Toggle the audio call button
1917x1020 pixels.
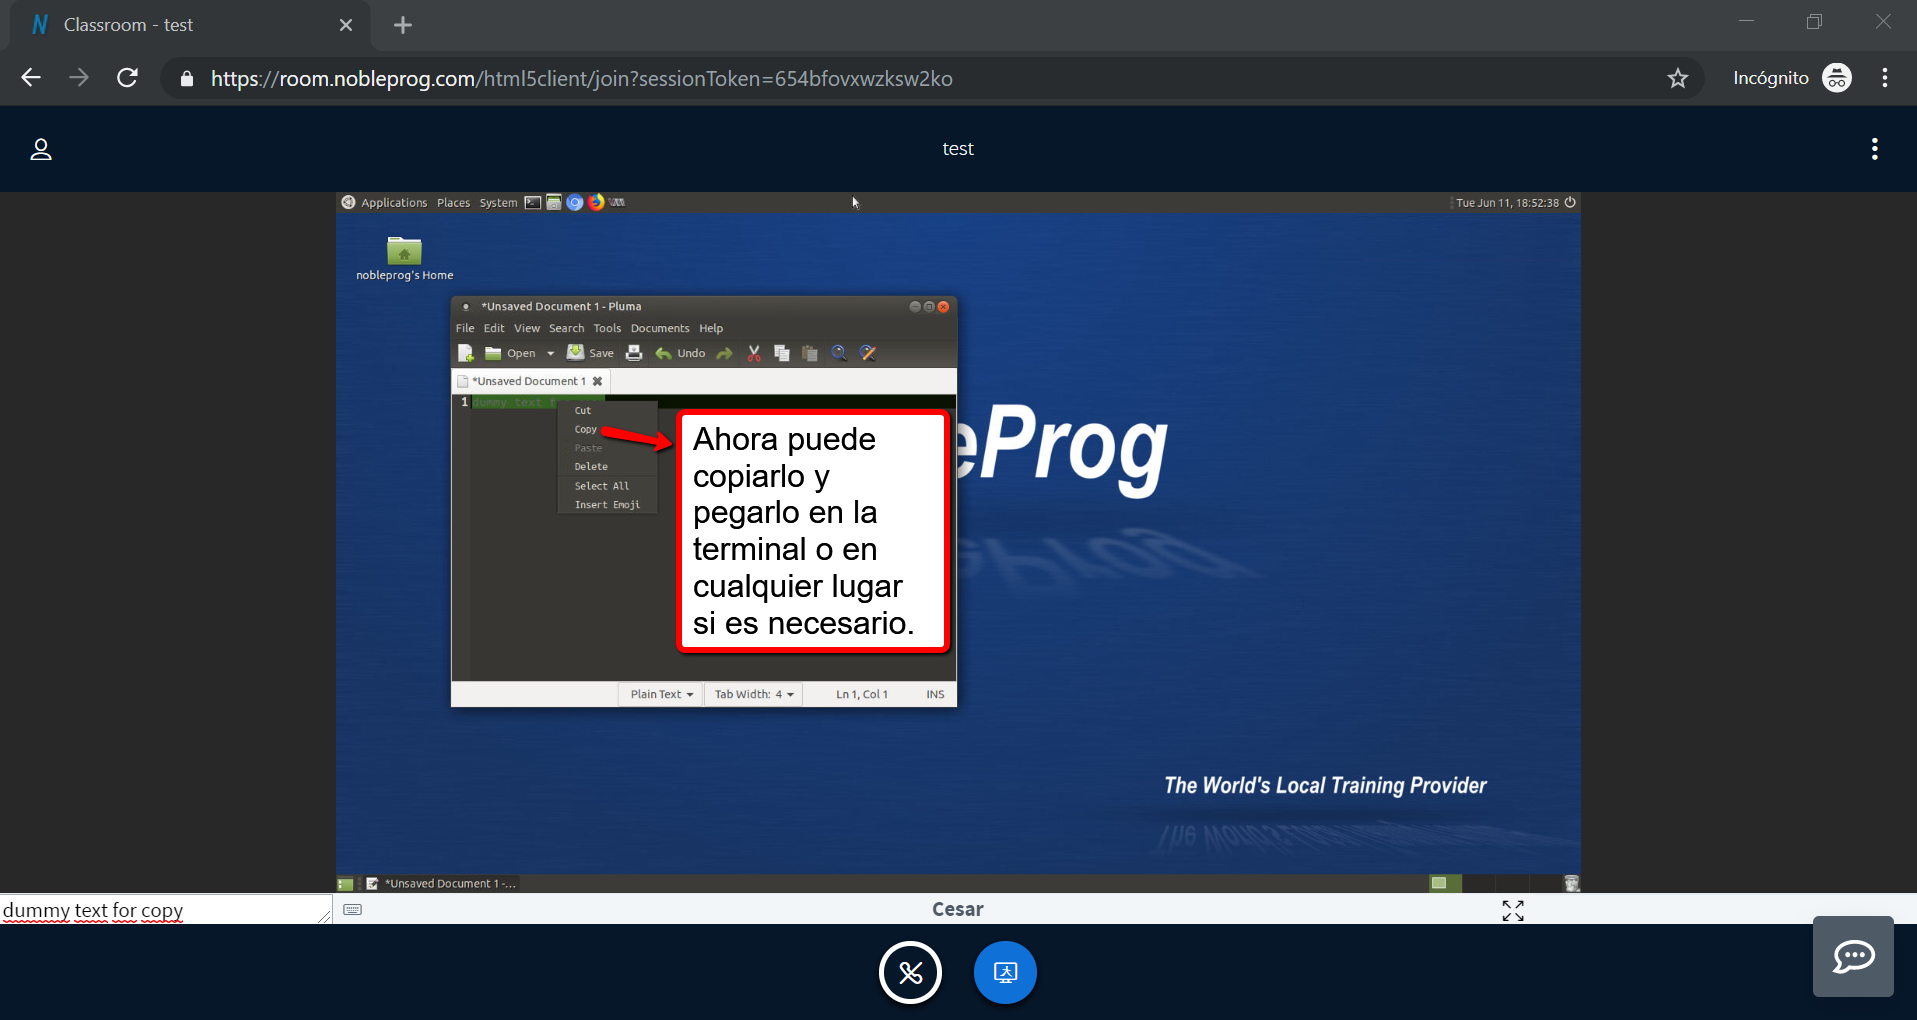(910, 972)
